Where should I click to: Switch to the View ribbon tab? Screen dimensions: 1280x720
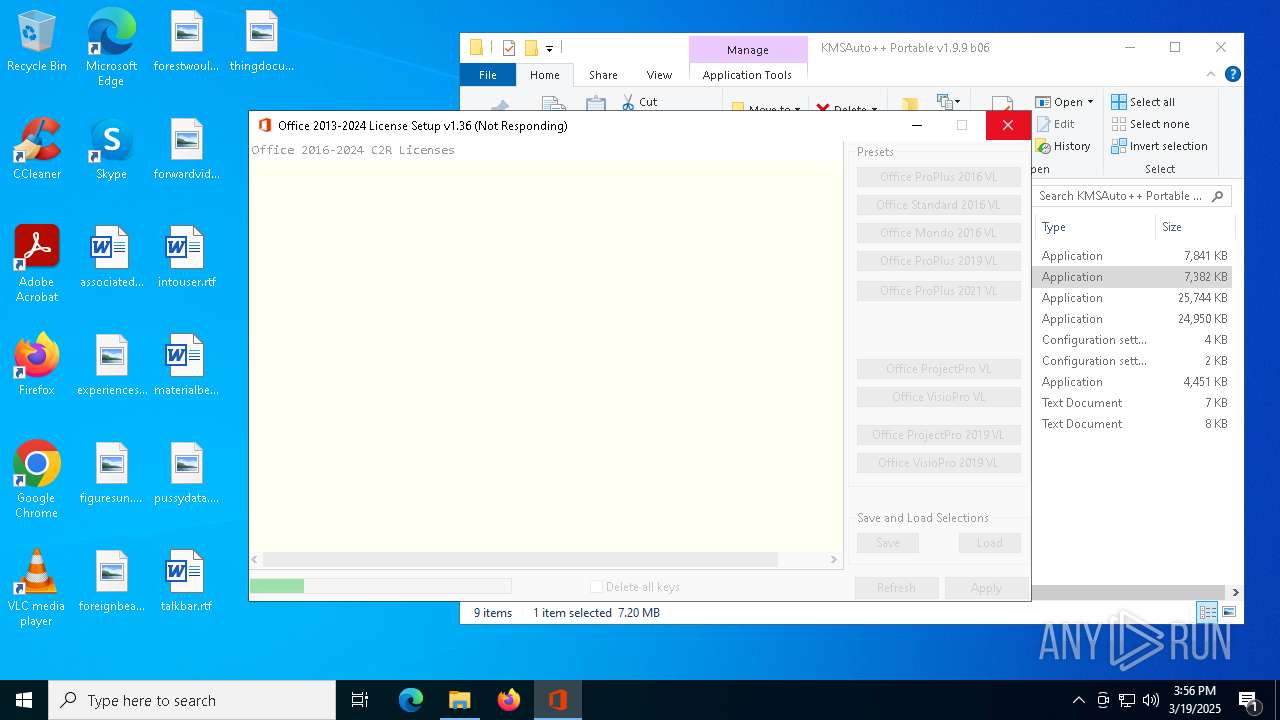pos(659,75)
